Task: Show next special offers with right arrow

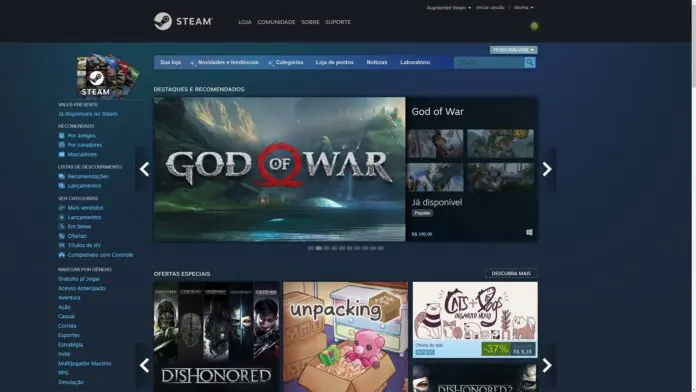Action: point(547,365)
